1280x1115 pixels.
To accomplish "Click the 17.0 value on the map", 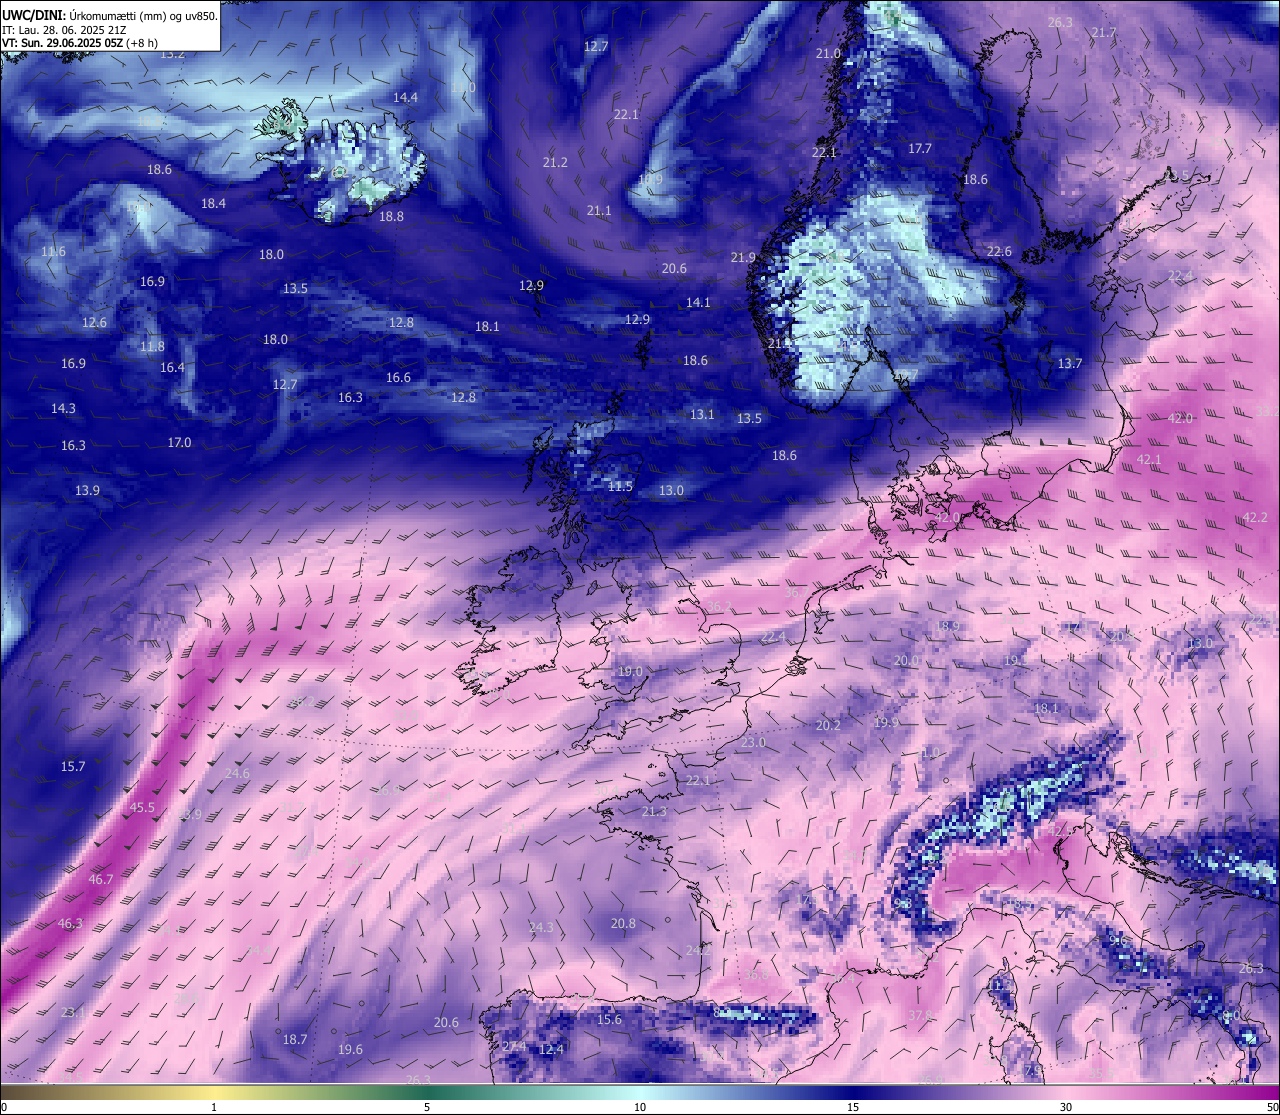I will (179, 442).
